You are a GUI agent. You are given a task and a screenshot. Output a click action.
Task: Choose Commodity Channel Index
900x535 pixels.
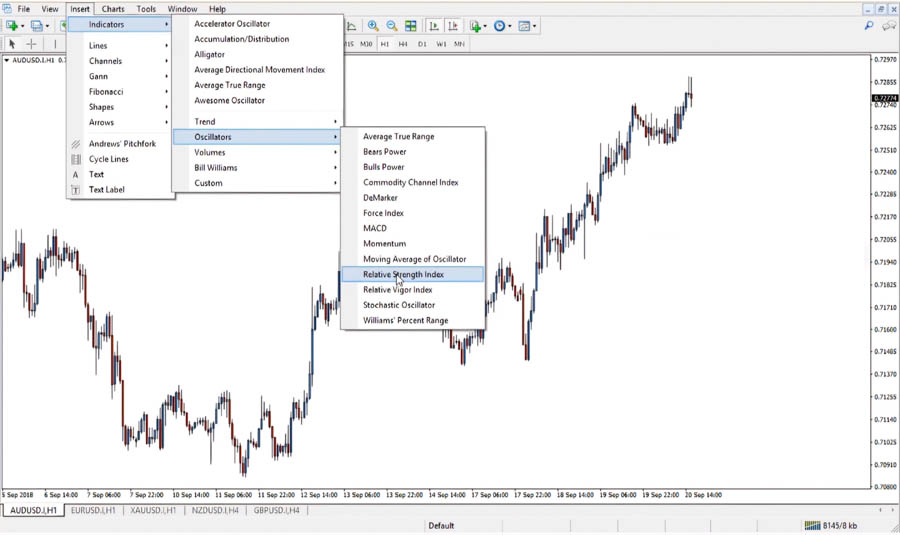413,182
